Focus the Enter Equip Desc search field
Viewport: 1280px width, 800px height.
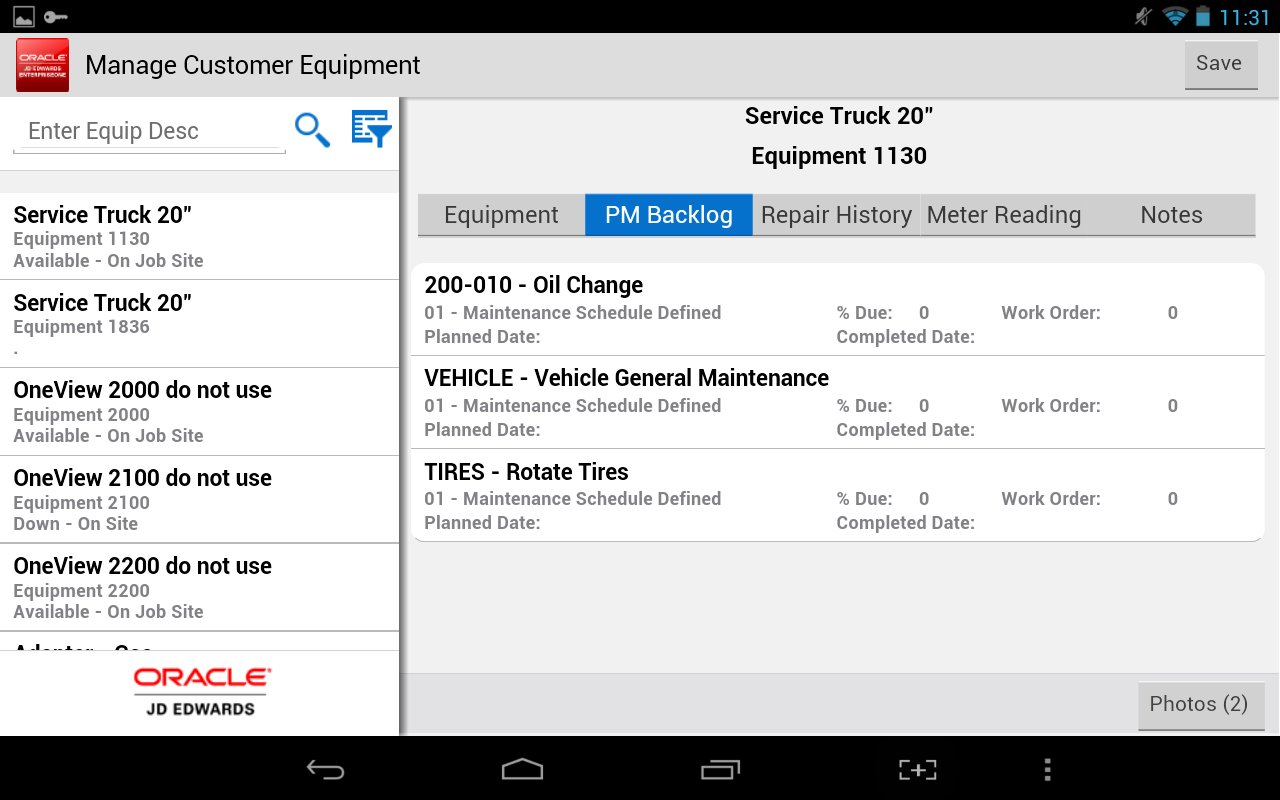149,131
